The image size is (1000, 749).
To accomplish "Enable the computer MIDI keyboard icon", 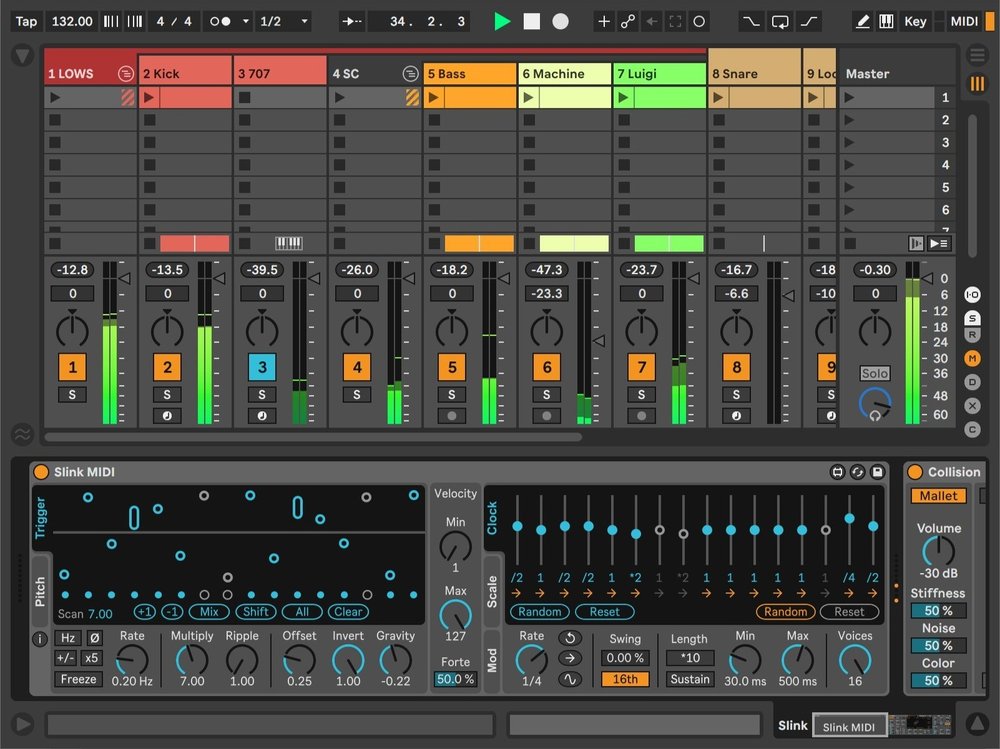I will click(x=886, y=21).
